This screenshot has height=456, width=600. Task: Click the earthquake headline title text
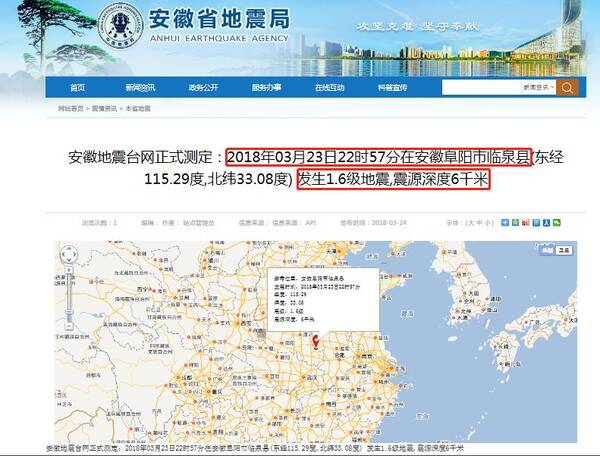coord(316,168)
